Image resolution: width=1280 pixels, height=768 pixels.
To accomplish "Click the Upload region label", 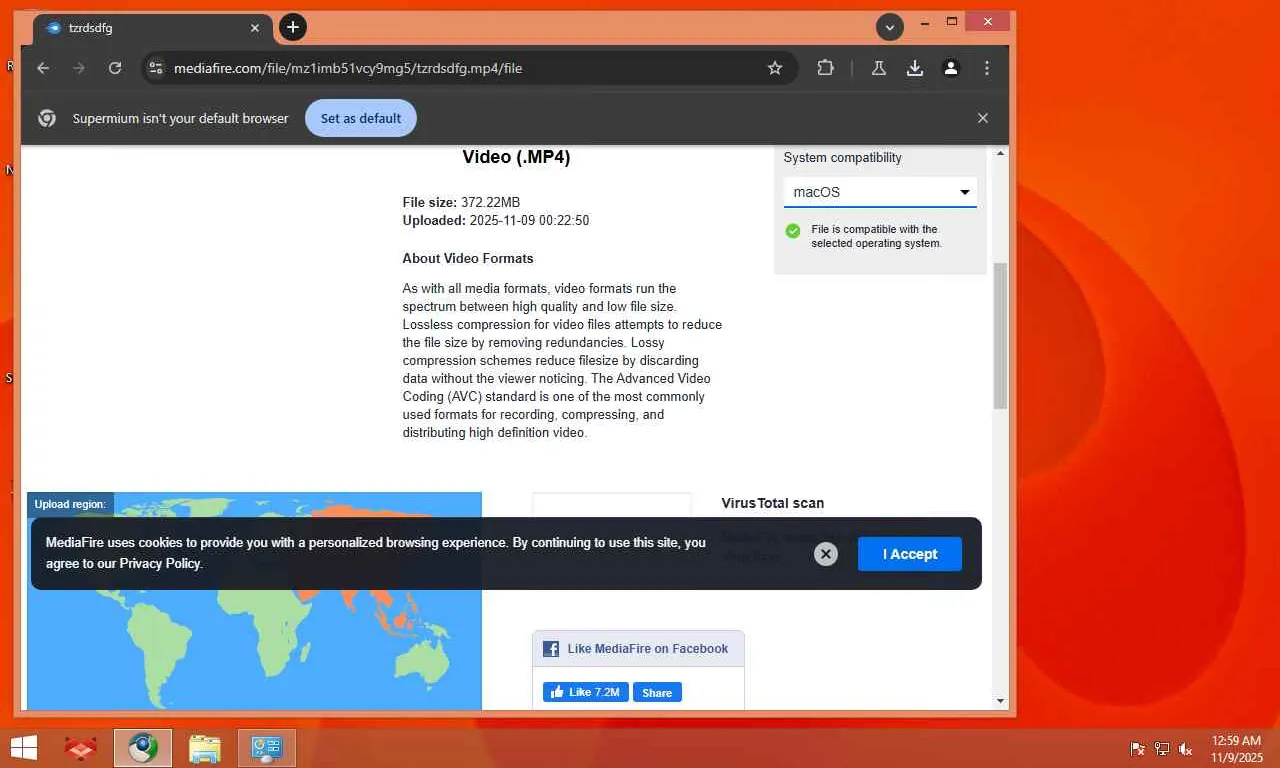I will 70,504.
